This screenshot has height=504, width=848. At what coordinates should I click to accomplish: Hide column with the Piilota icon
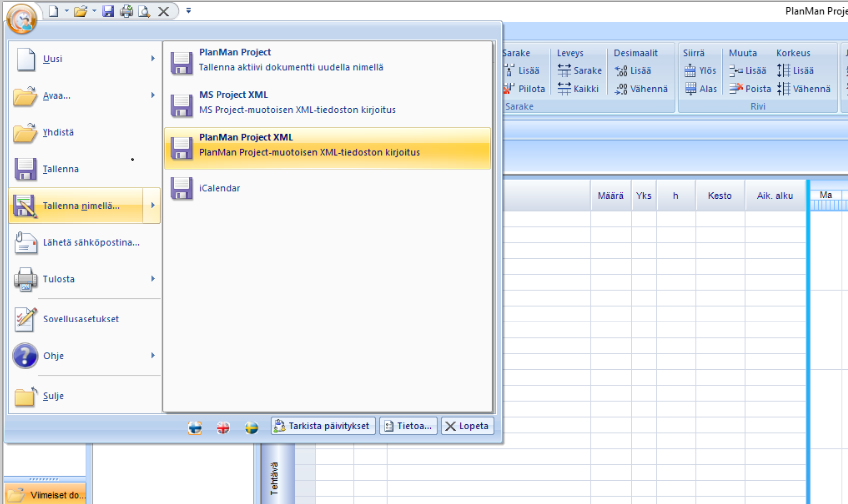509,88
